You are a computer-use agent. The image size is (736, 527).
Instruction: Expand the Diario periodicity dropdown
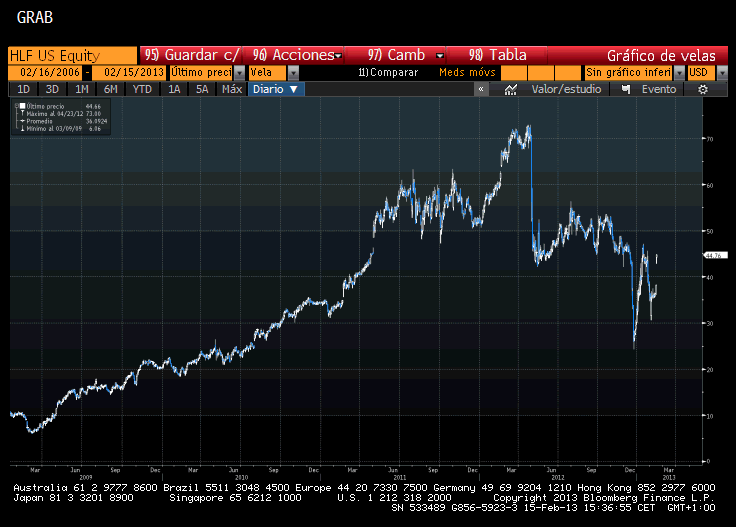[276, 89]
